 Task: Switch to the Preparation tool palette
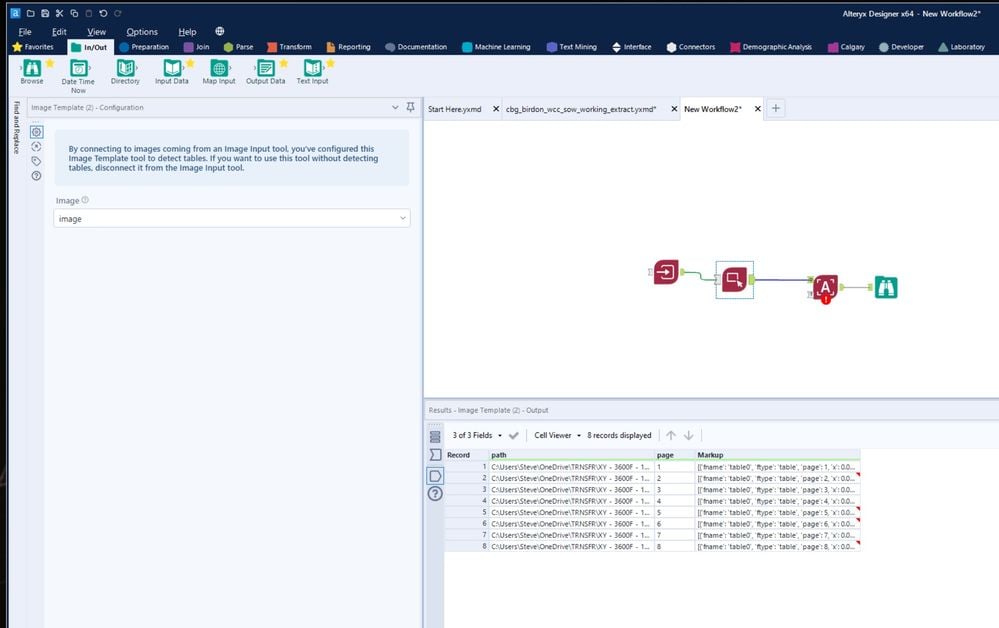pyautogui.click(x=144, y=46)
